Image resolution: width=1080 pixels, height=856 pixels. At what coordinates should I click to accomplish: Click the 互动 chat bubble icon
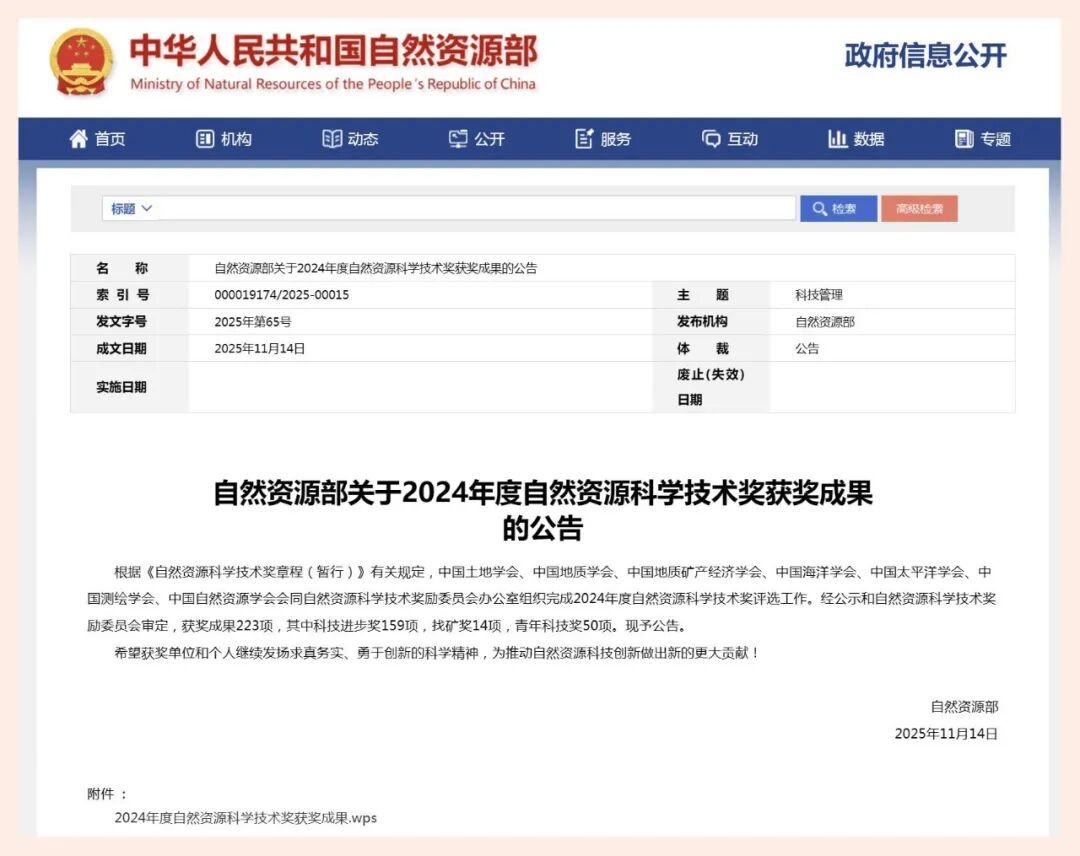click(711, 139)
